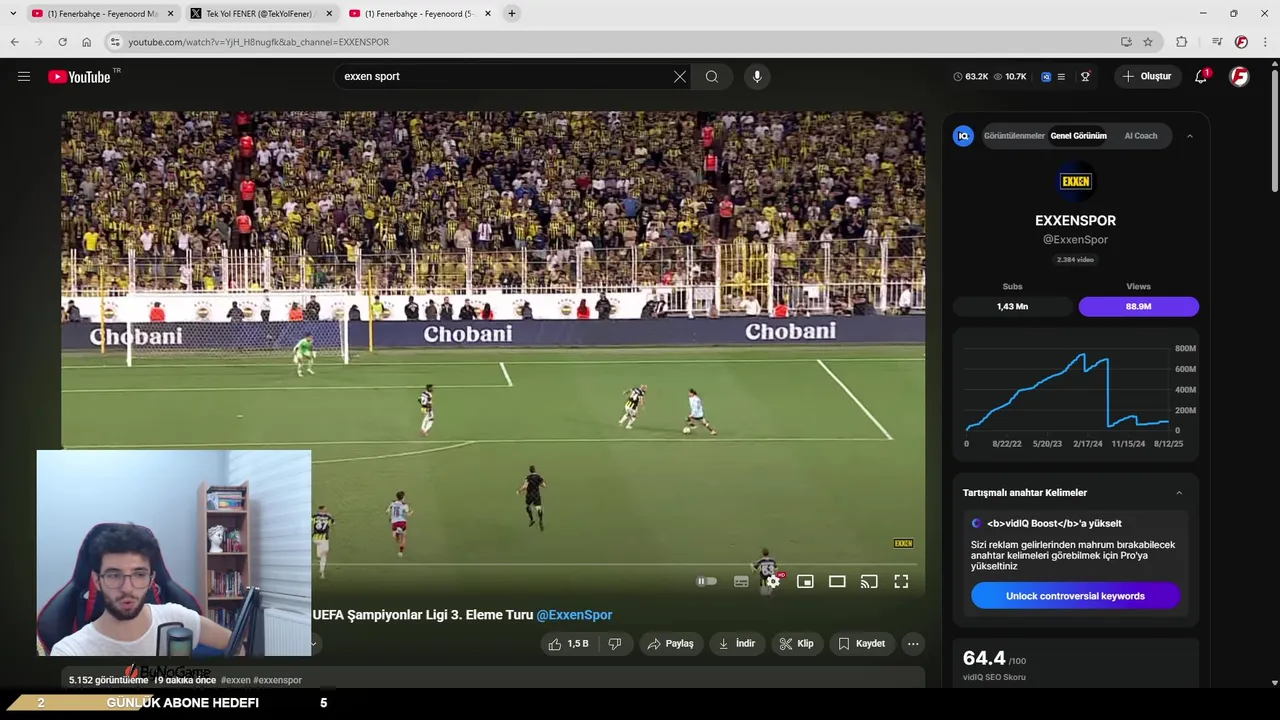Run search with magnifier button

coord(712,76)
